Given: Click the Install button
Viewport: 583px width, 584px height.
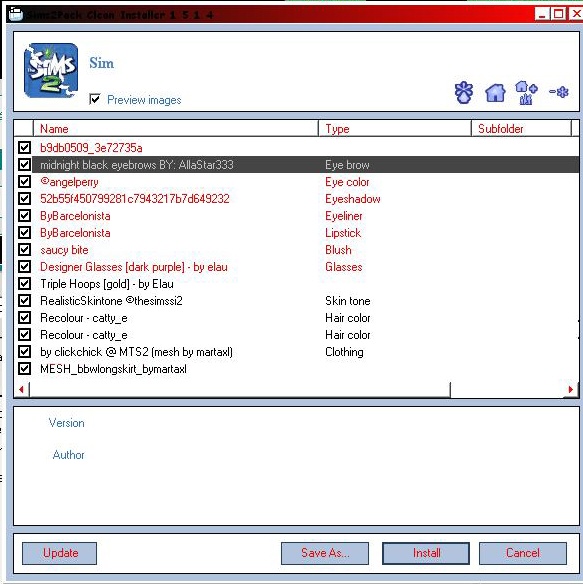Looking at the screenshot, I should pos(426,553).
